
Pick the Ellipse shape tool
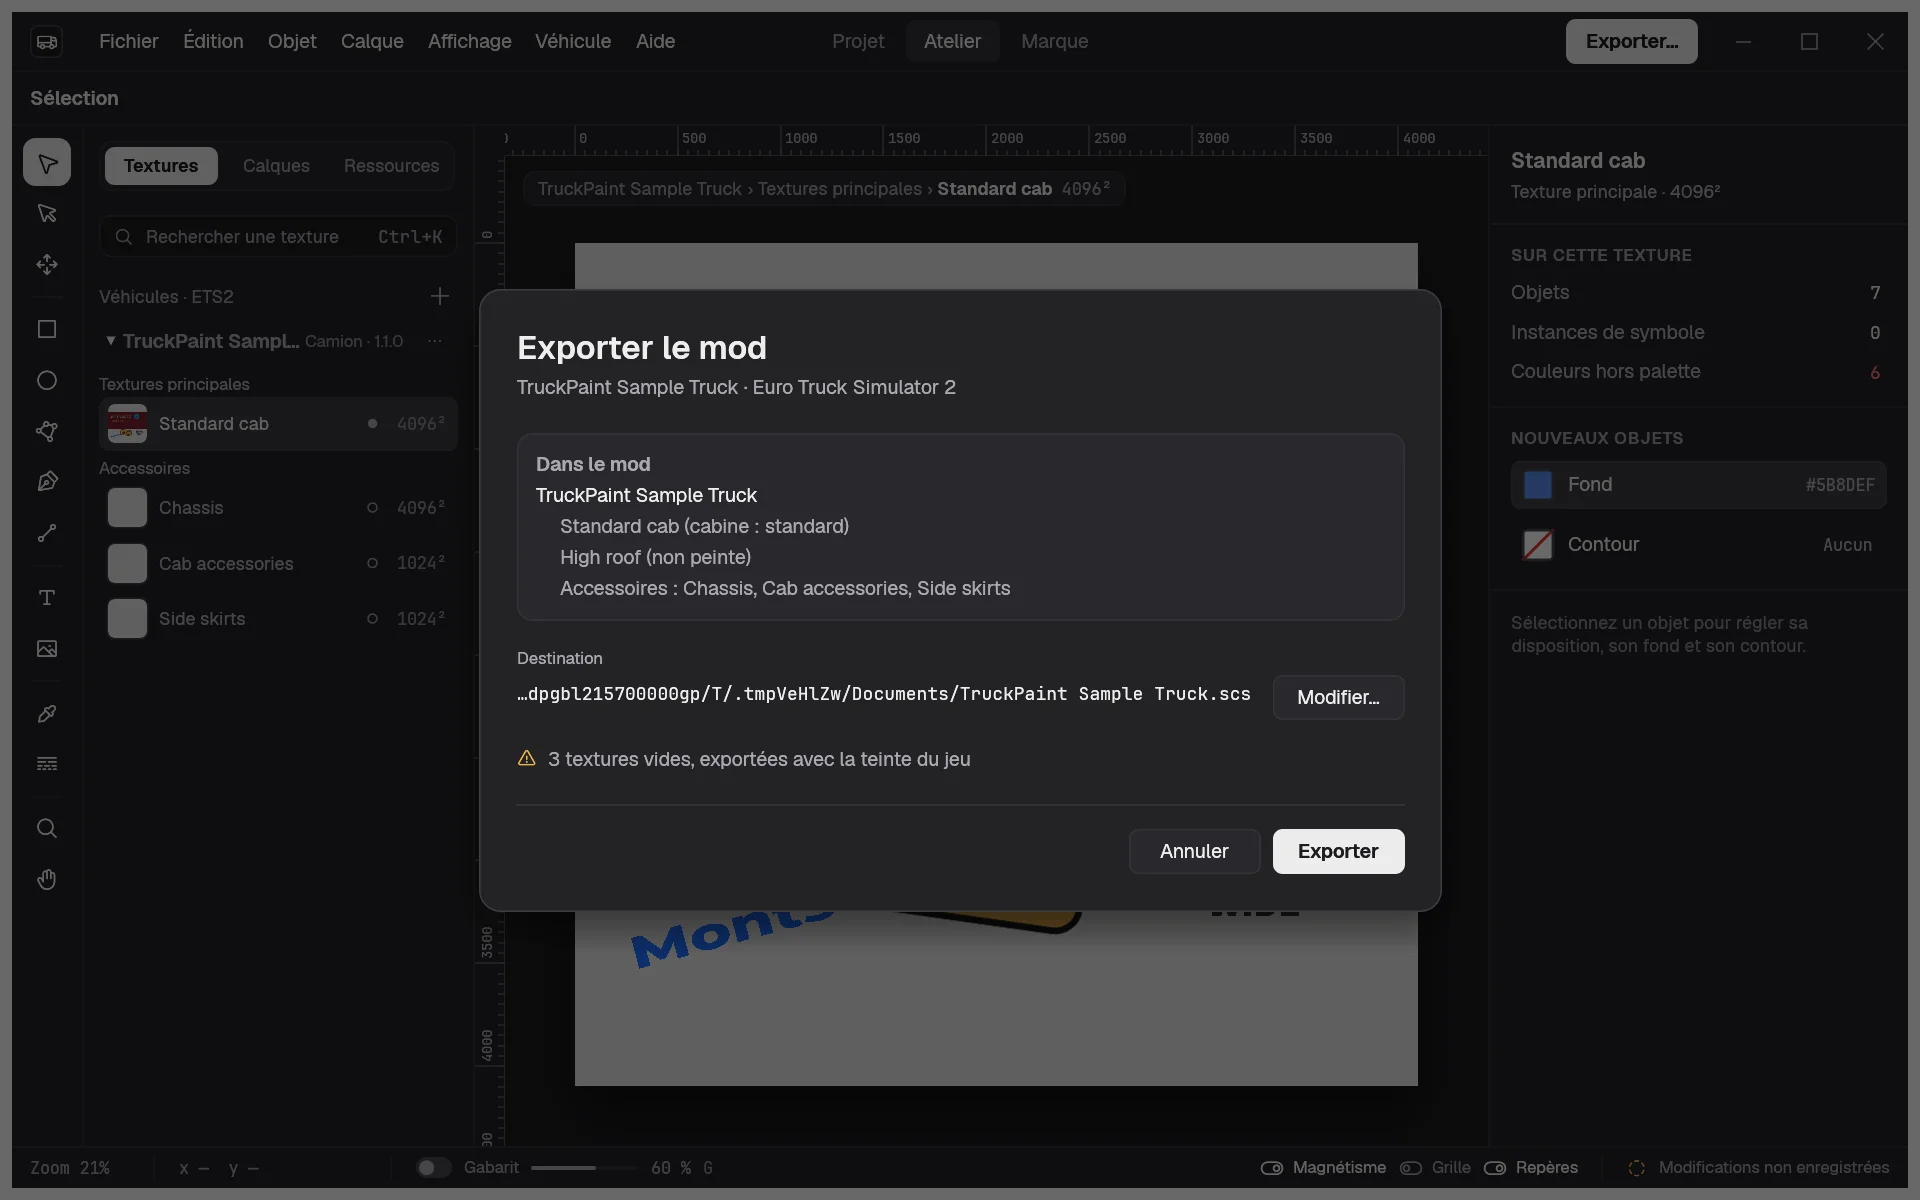pyautogui.click(x=47, y=381)
